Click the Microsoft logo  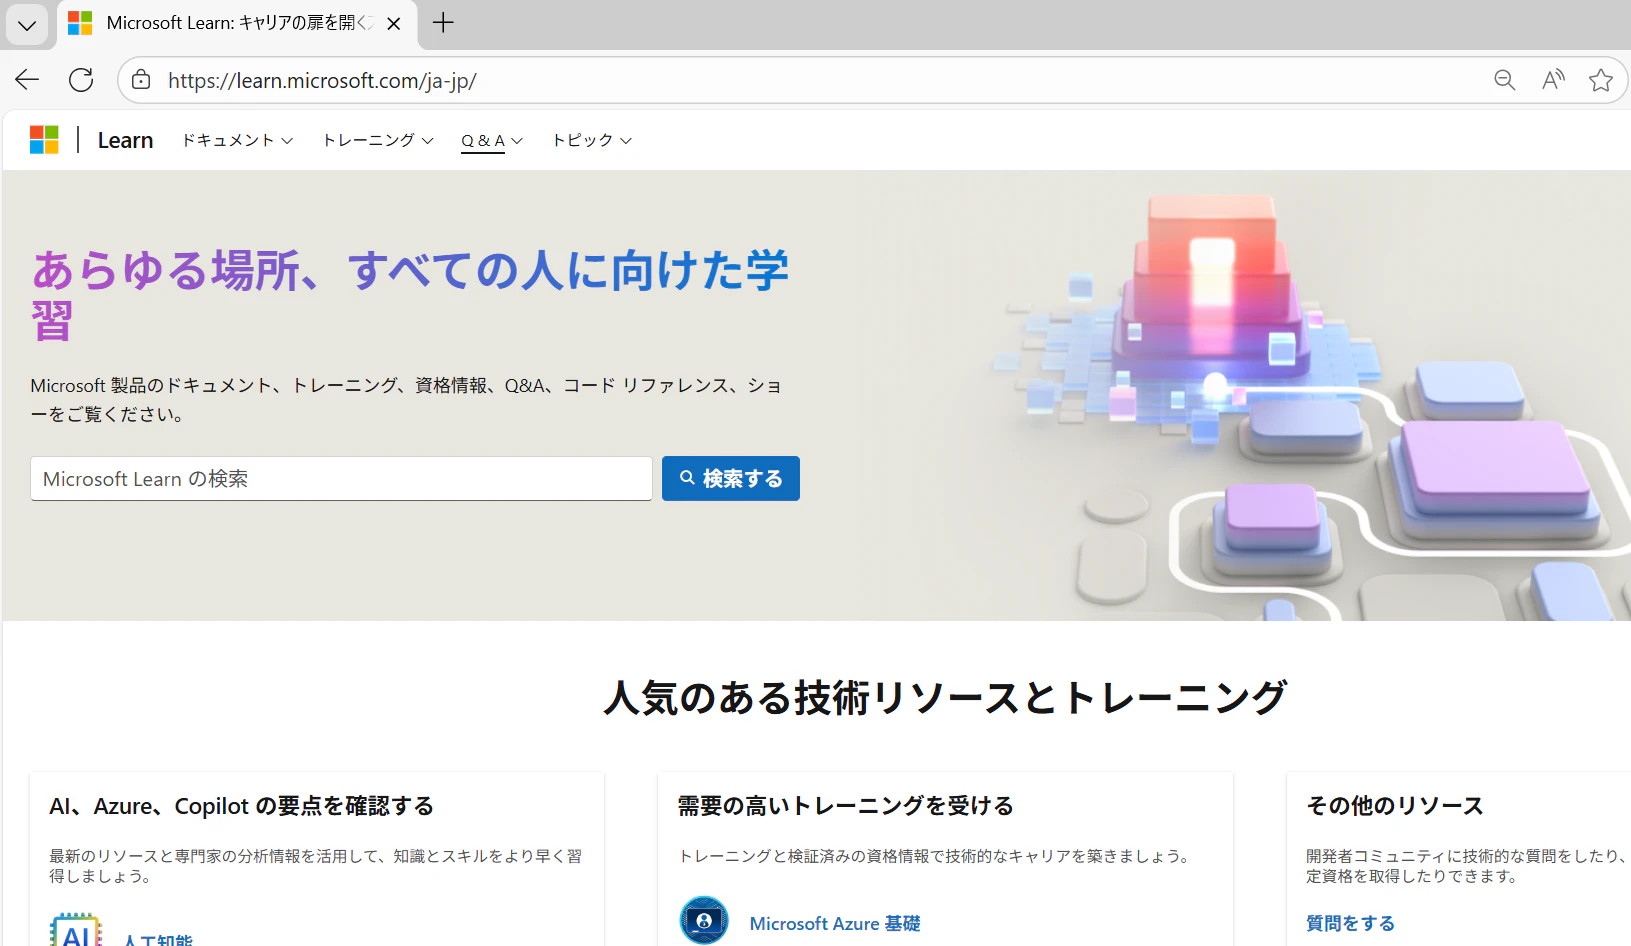click(x=44, y=140)
